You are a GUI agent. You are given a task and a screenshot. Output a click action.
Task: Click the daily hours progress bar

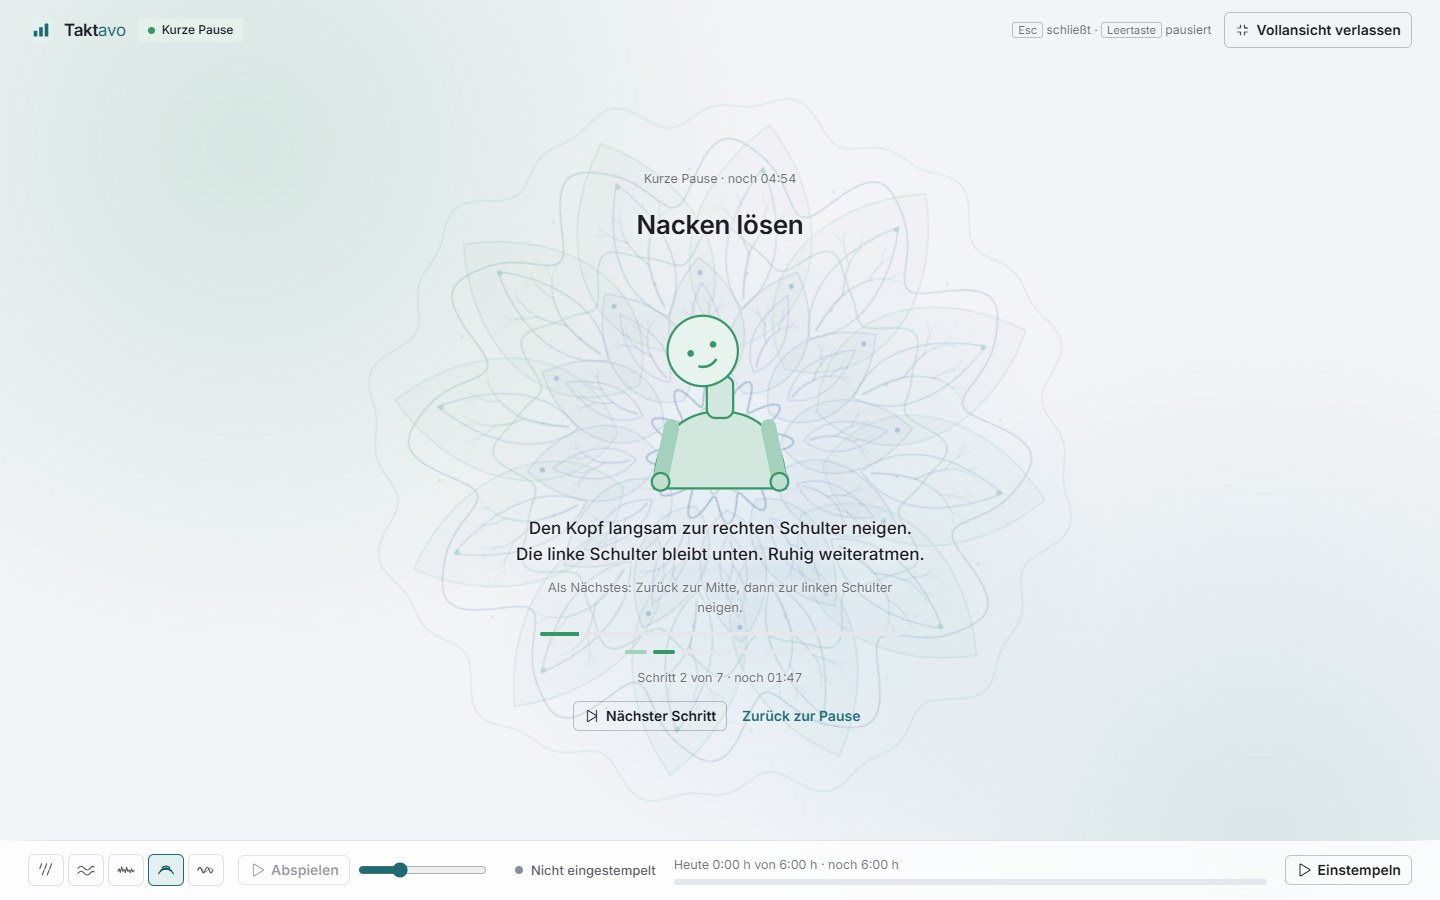click(x=970, y=882)
